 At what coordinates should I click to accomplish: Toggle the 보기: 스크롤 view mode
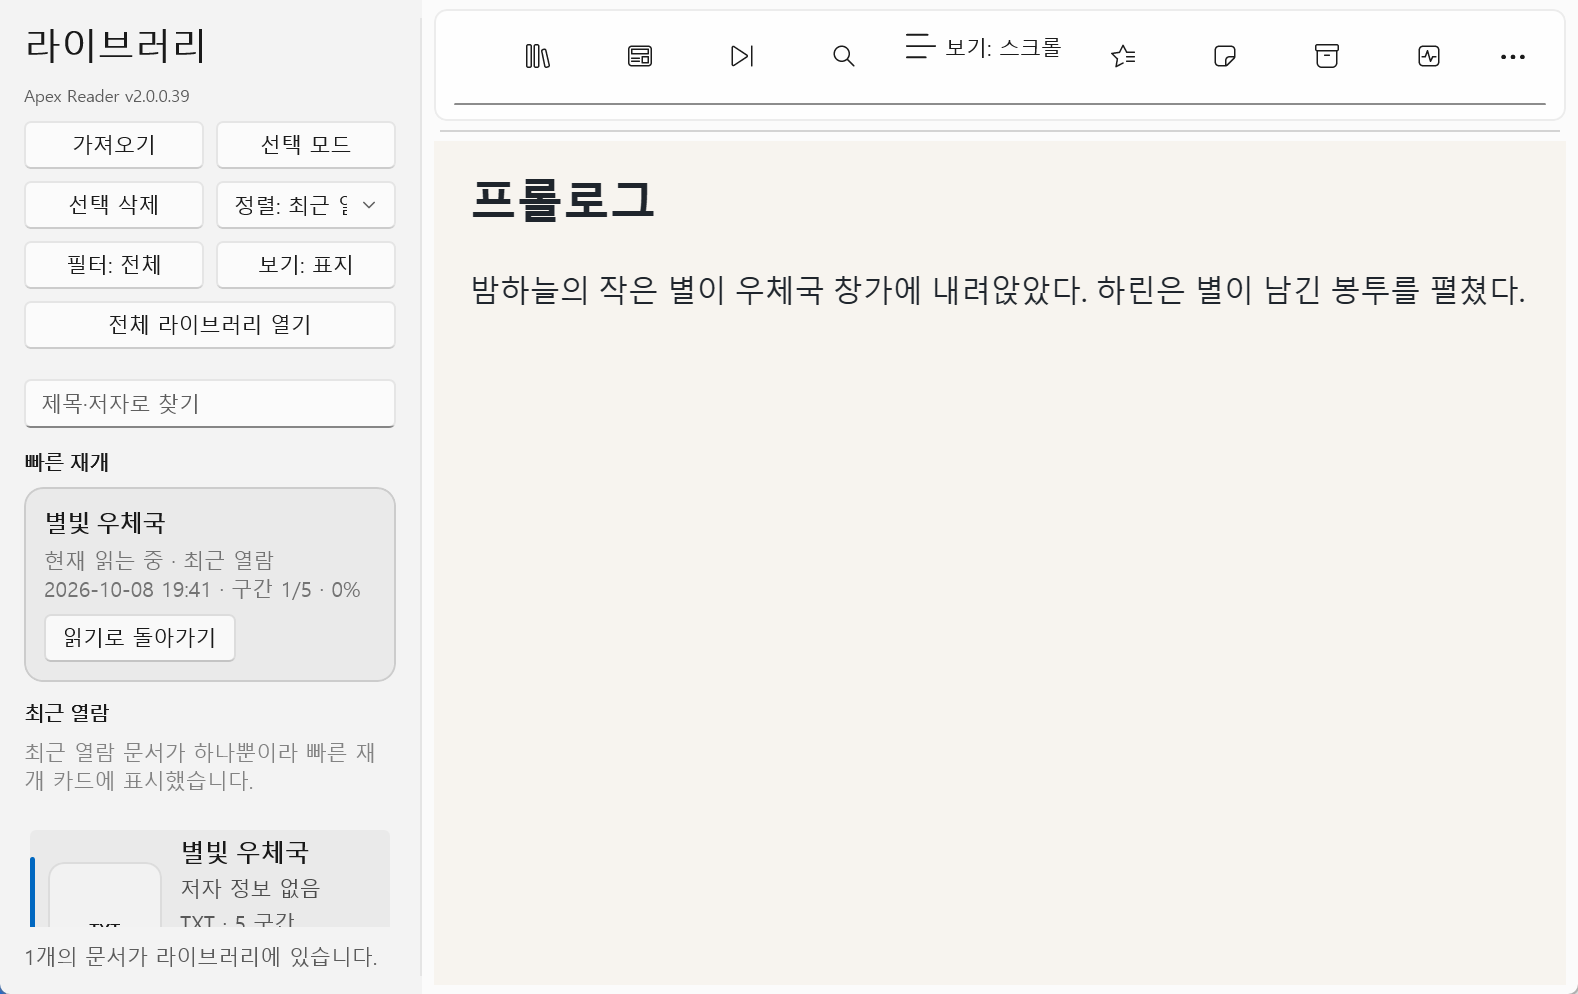click(983, 47)
